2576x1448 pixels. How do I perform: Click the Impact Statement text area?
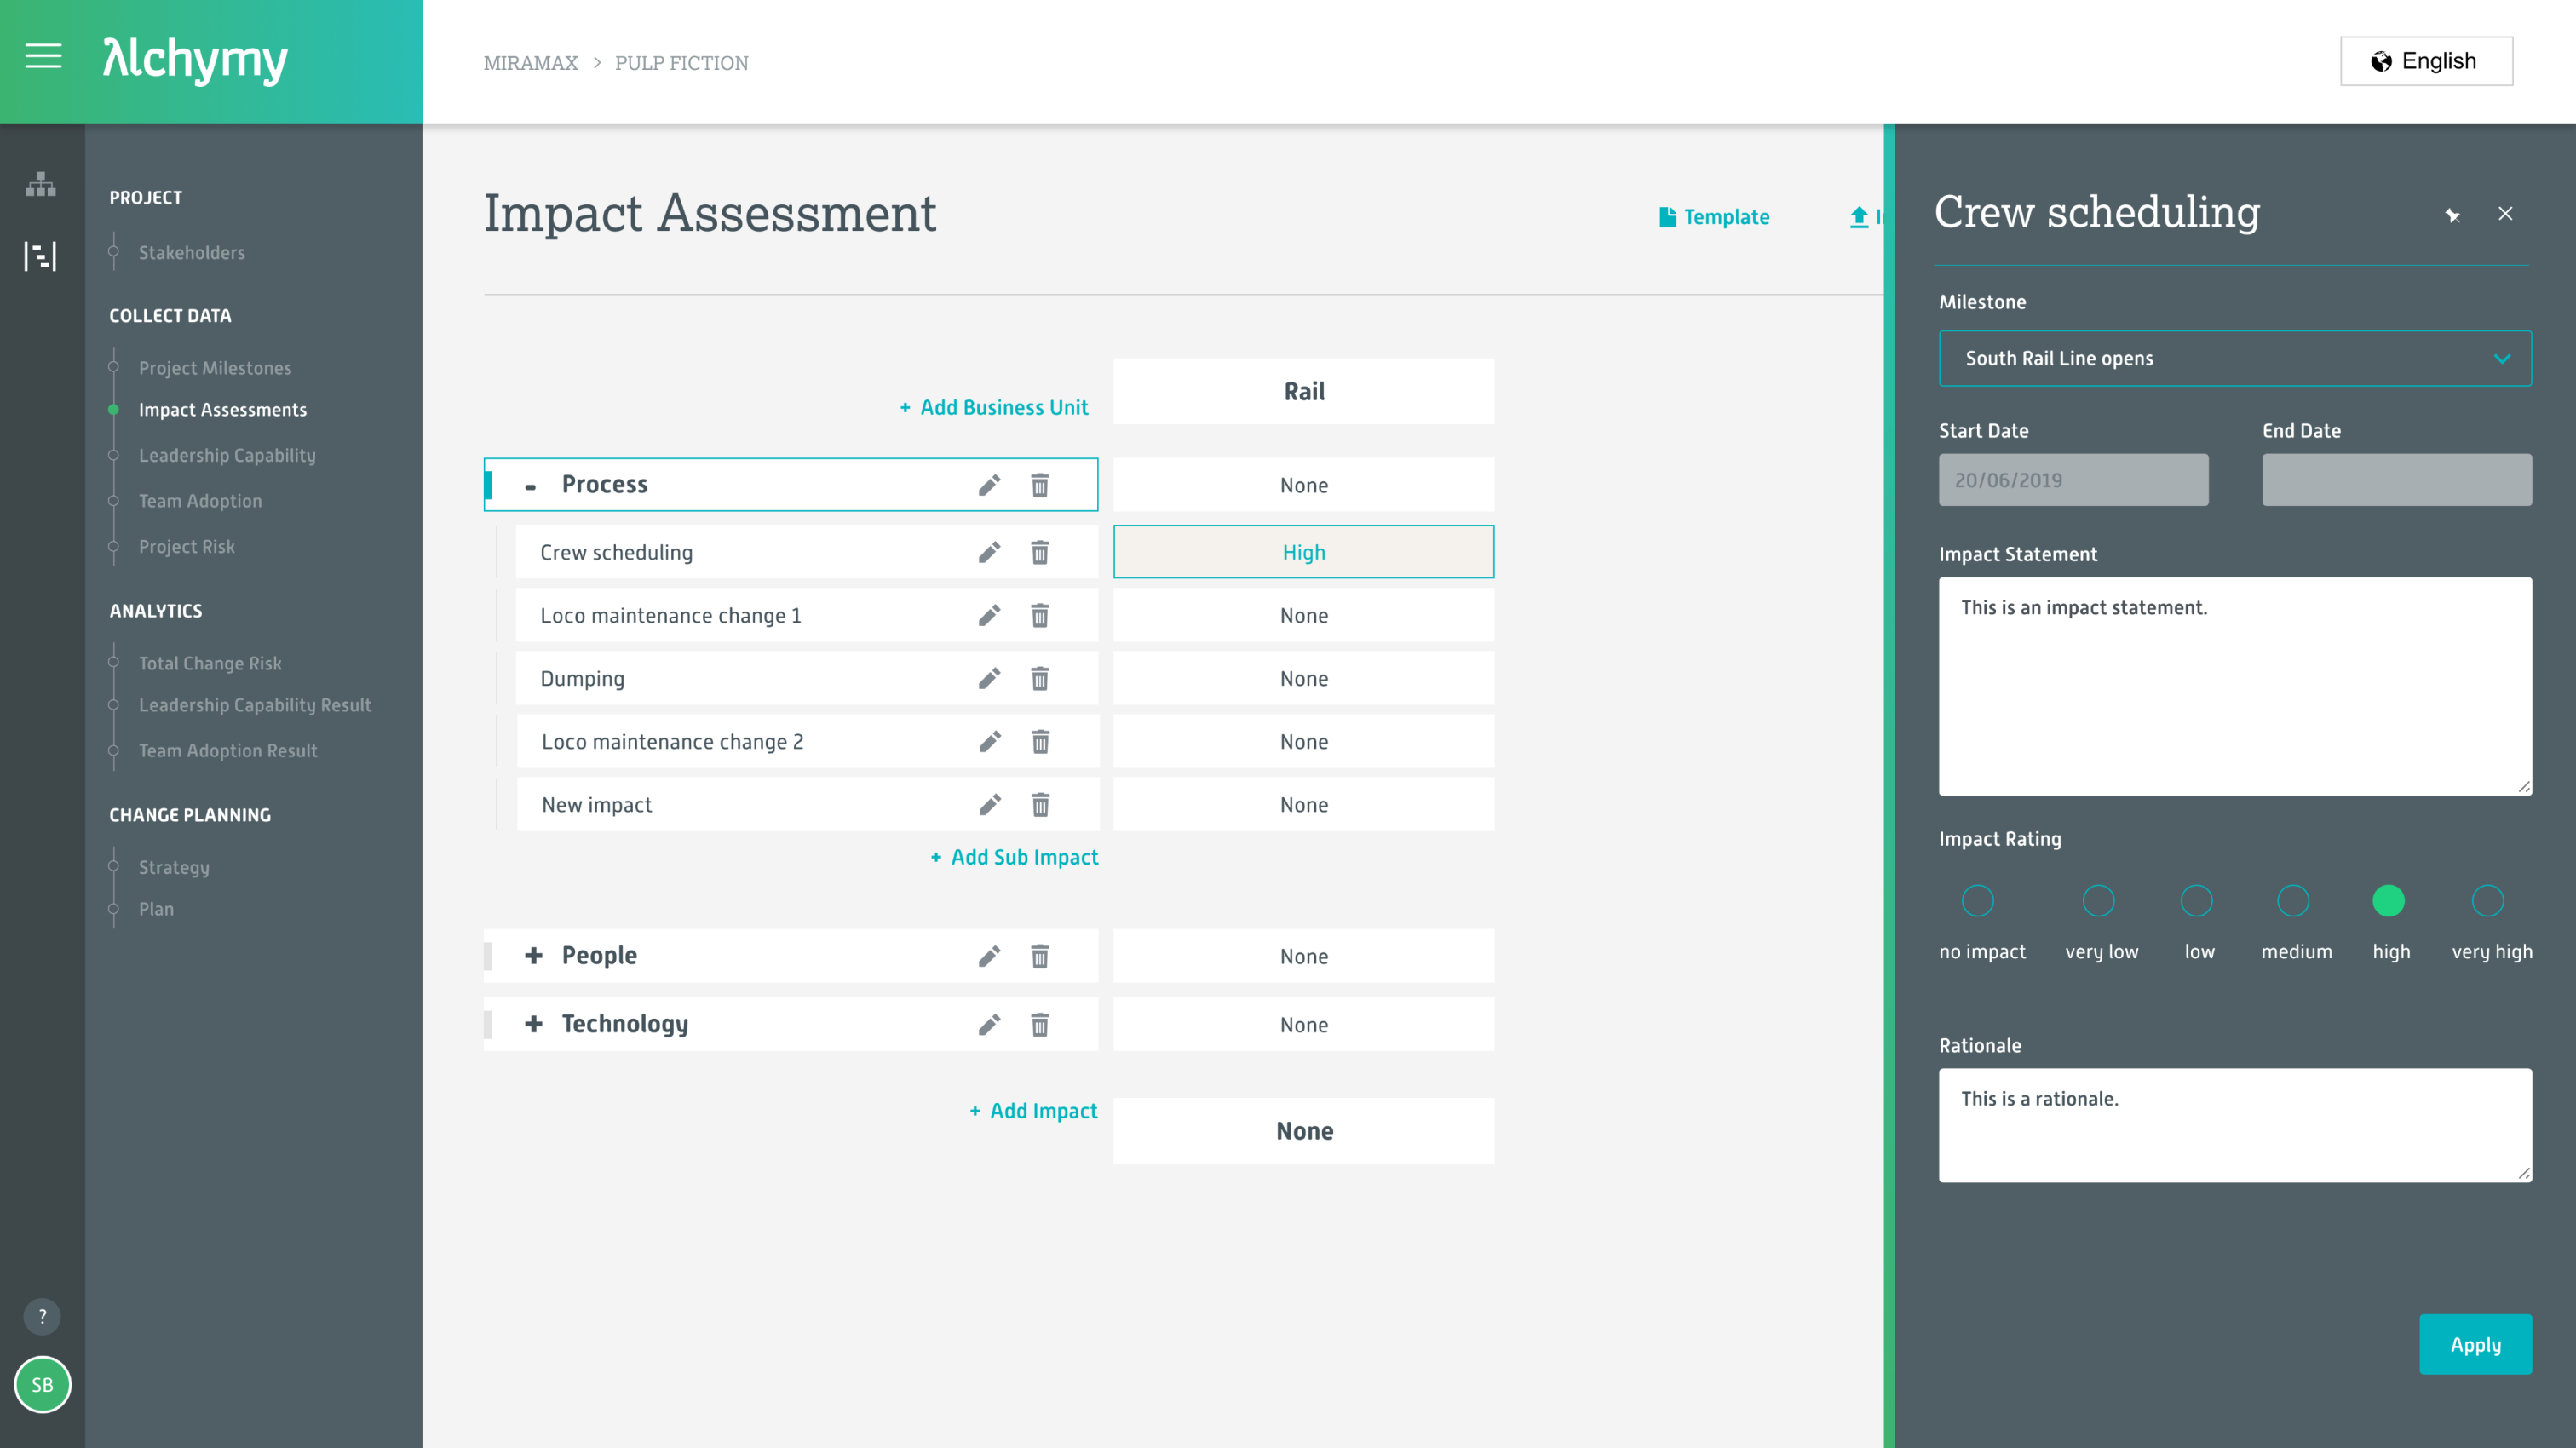click(2234, 686)
